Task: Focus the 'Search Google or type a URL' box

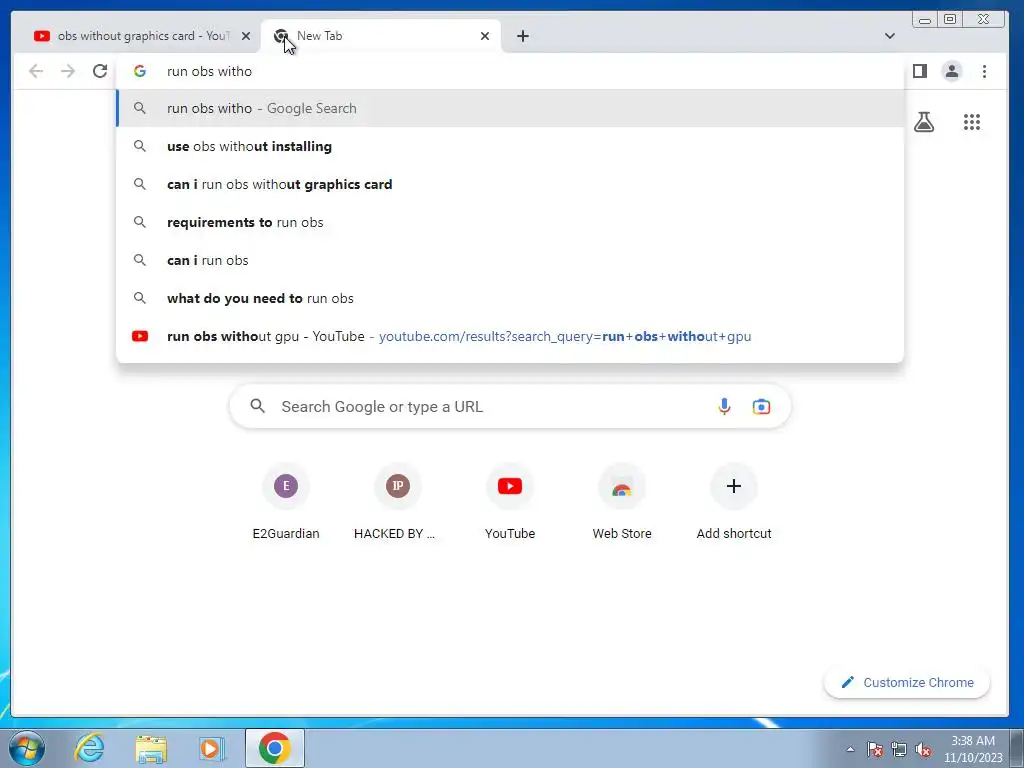Action: pos(510,407)
